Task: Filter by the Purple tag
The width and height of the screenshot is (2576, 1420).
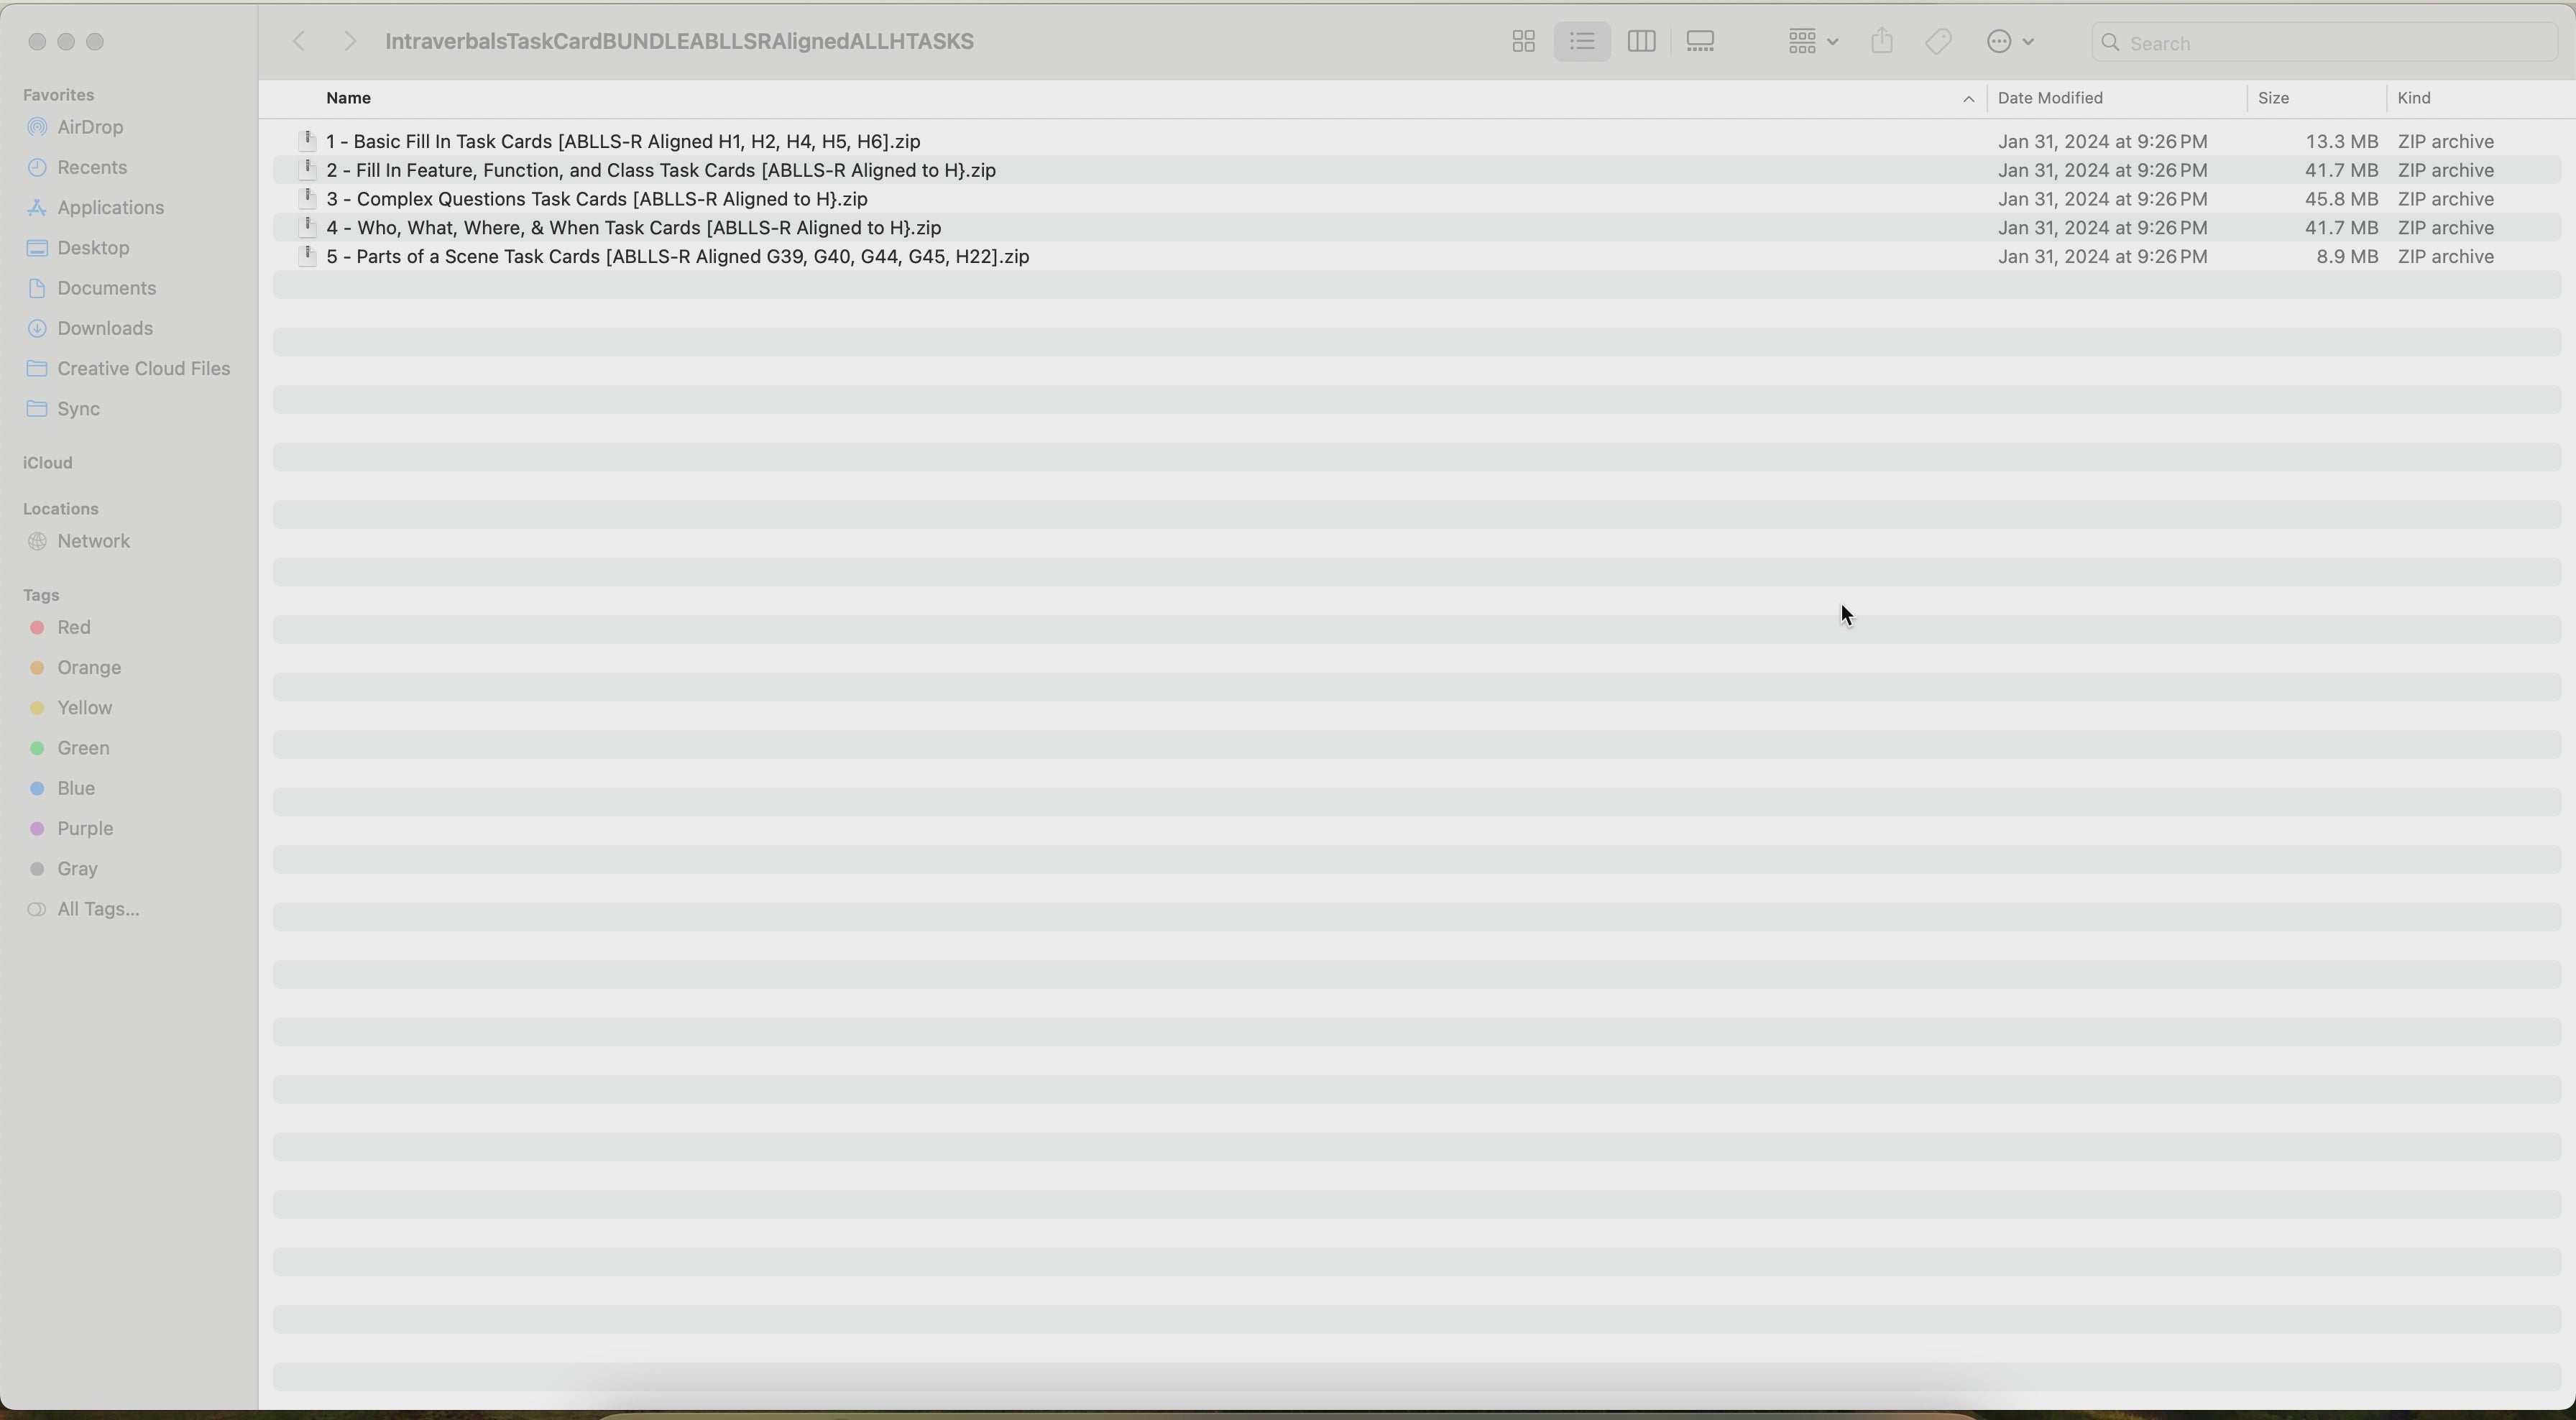Action: [x=85, y=829]
